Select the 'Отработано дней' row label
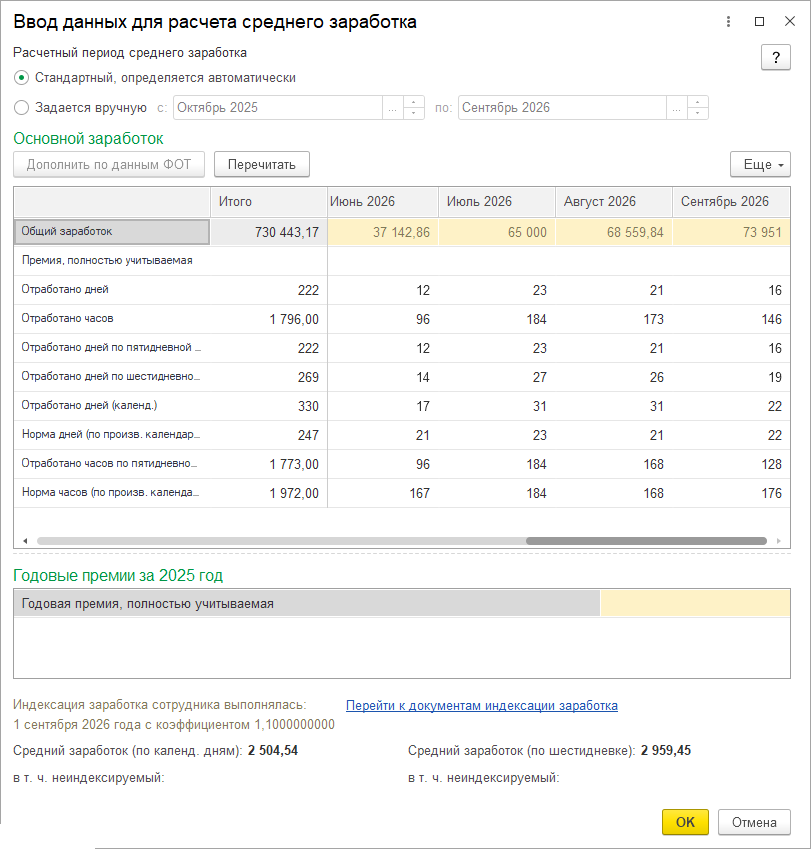 (x=112, y=290)
